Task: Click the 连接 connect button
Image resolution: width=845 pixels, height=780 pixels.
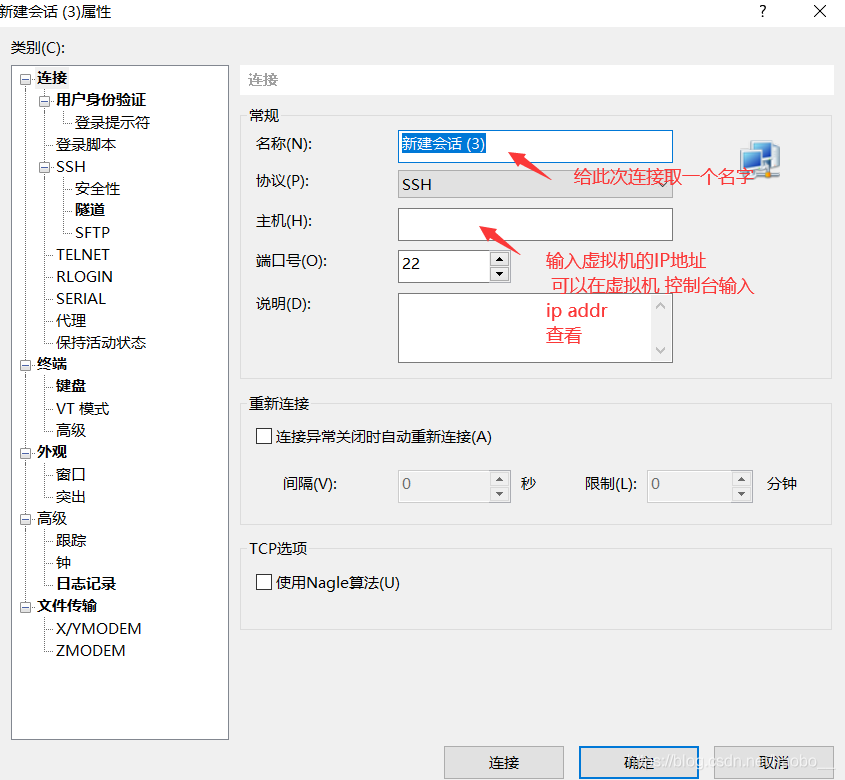Action: [504, 762]
